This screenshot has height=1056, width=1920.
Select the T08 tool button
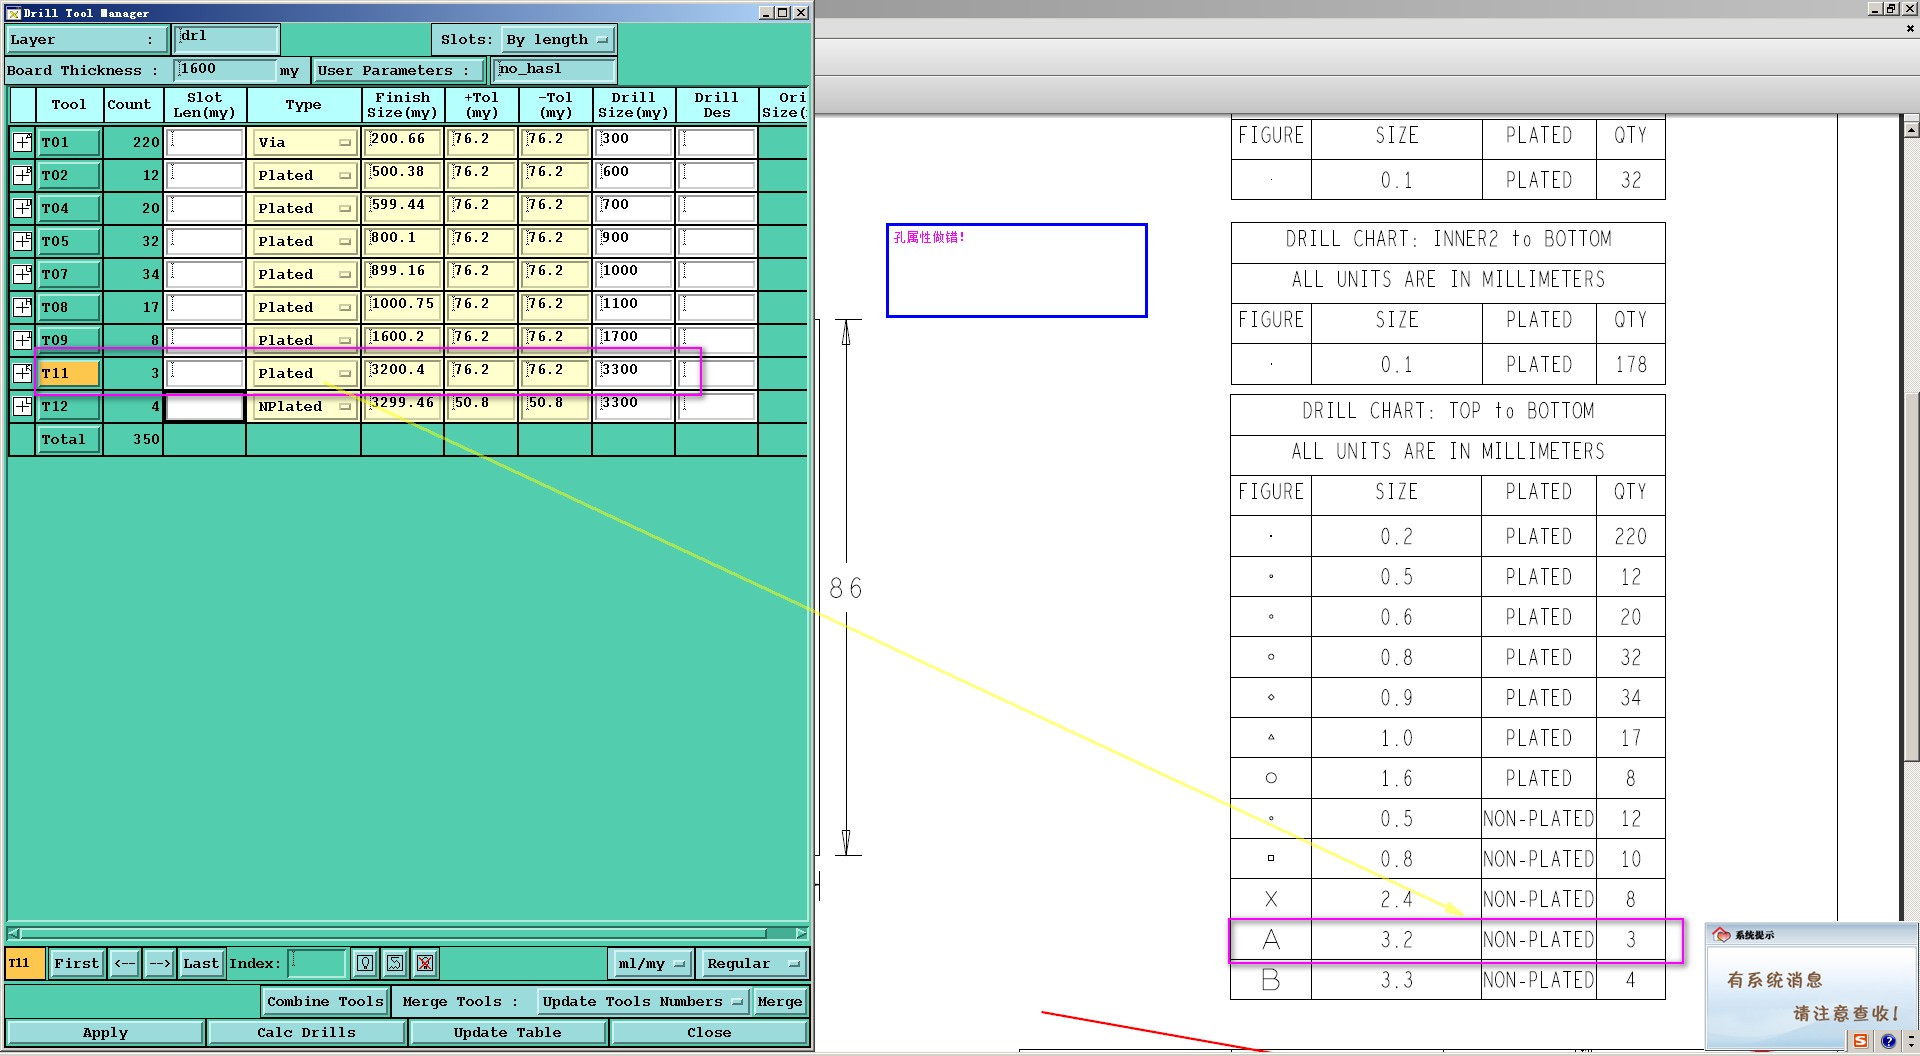pos(68,308)
